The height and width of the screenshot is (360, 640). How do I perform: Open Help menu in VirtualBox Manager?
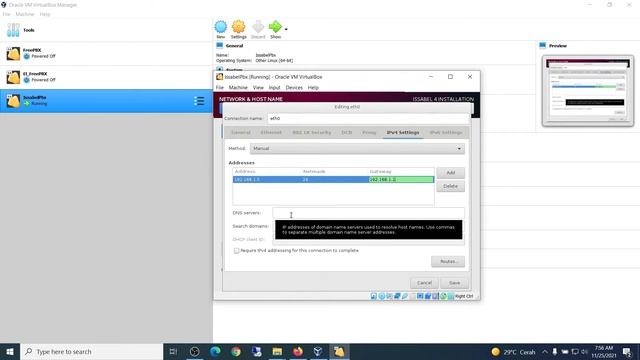[45, 14]
